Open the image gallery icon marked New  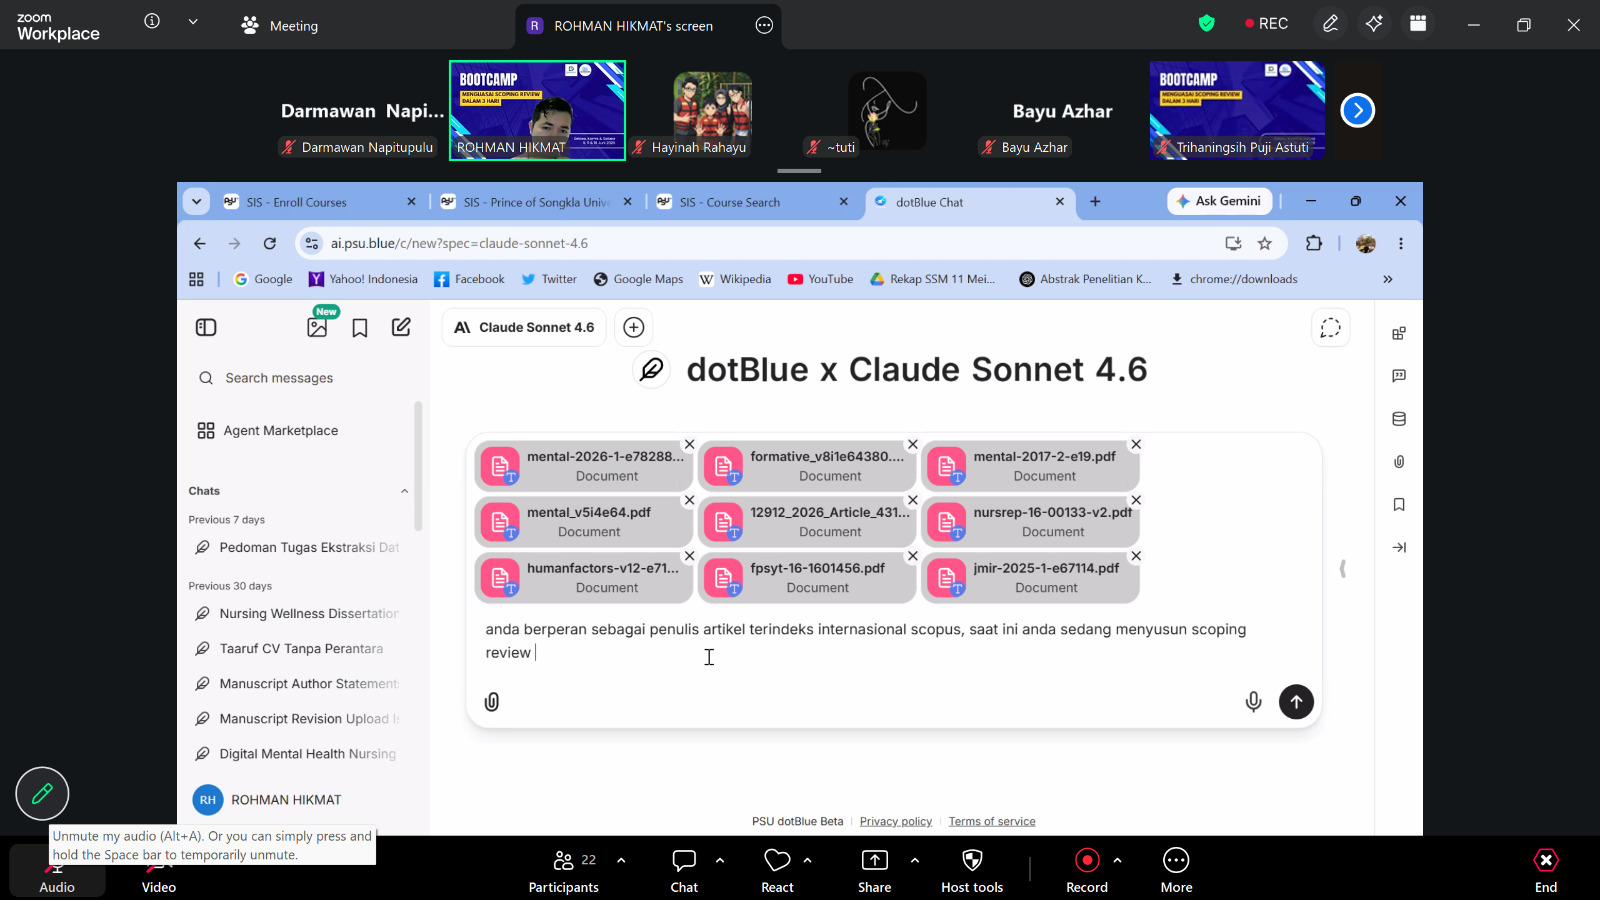[x=318, y=327]
